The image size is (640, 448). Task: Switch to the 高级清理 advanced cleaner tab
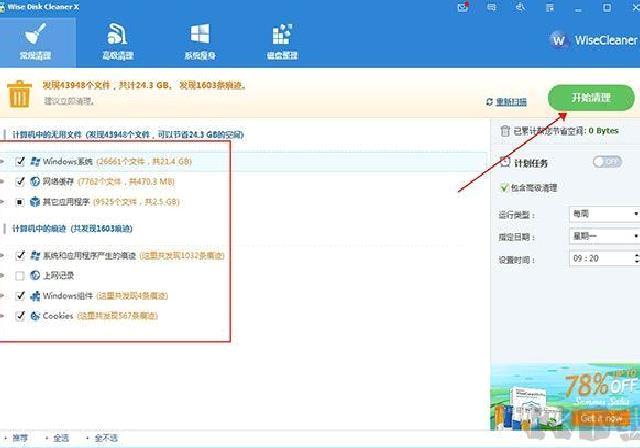tap(118, 42)
